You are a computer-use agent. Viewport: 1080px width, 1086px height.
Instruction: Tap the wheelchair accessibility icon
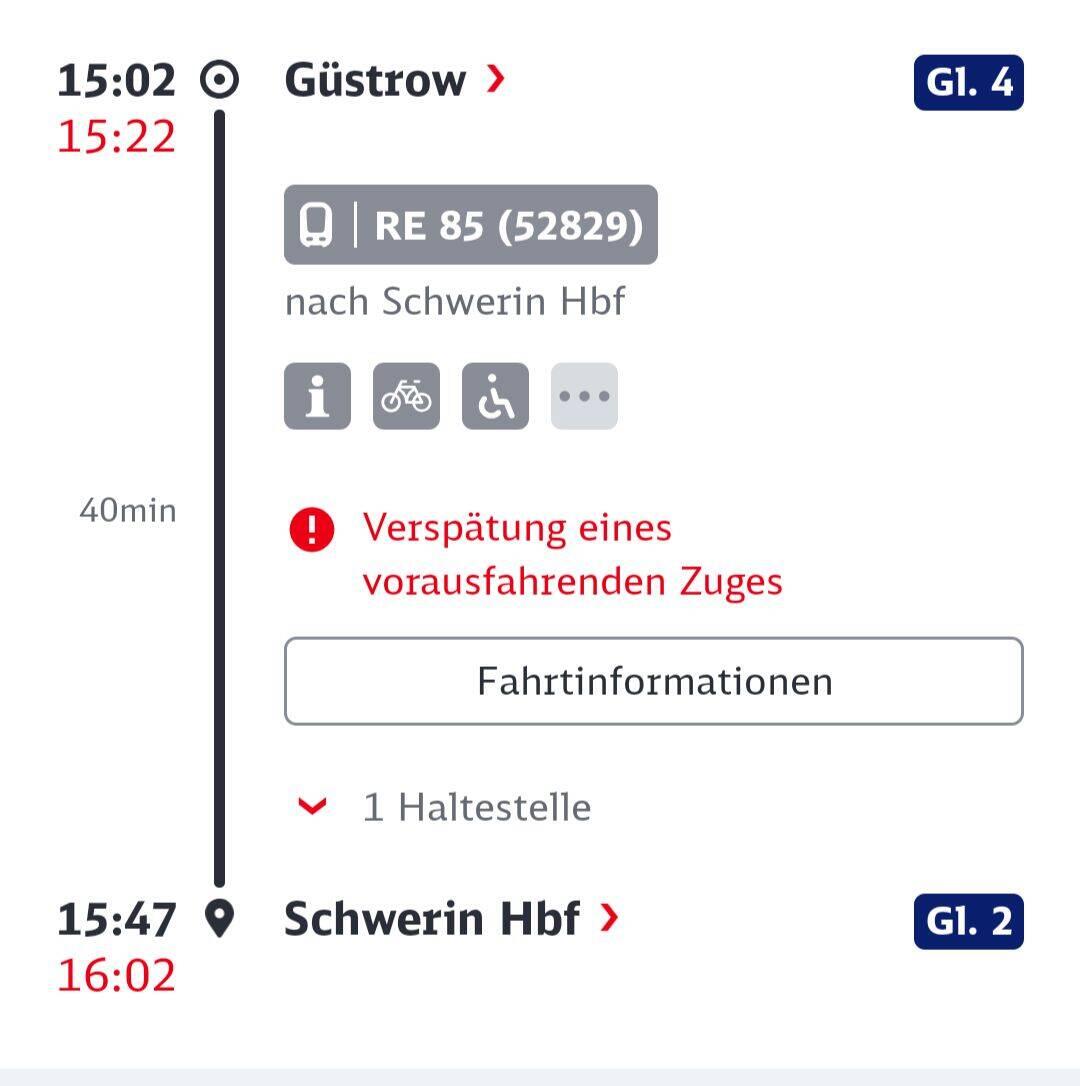click(x=495, y=396)
